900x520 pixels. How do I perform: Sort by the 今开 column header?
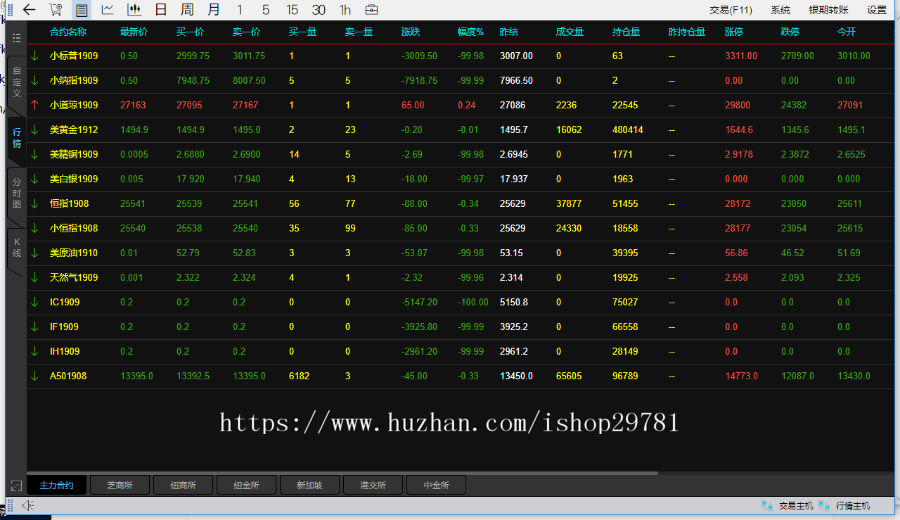[846, 32]
